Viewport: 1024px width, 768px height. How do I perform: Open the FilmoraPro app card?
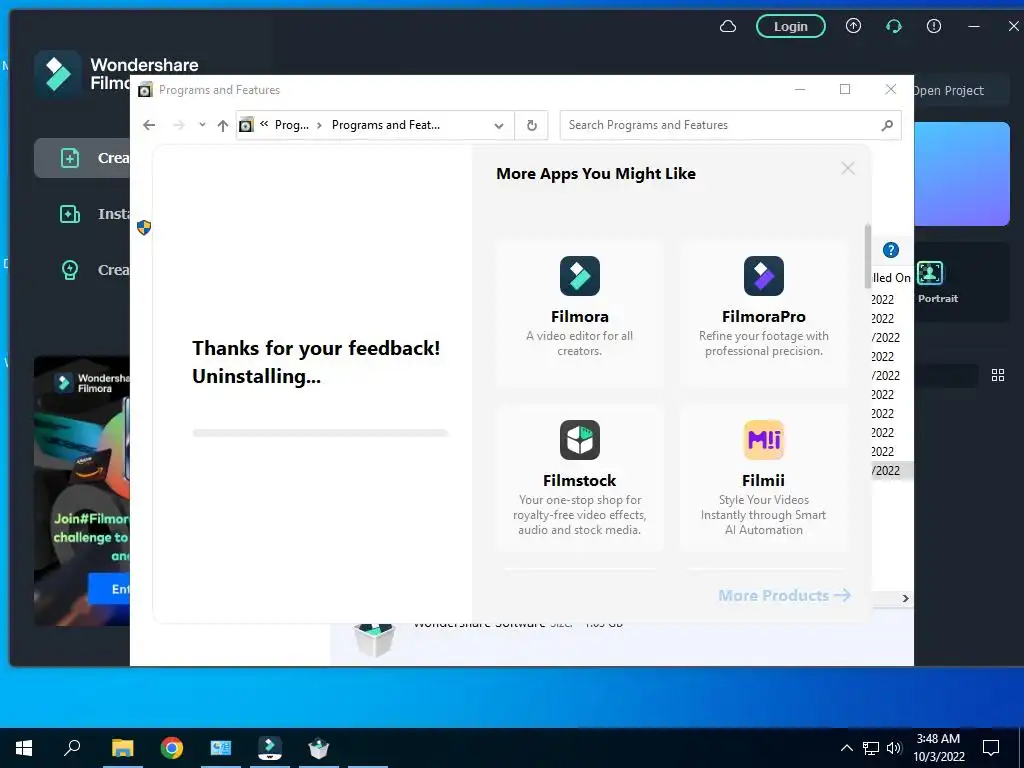[x=763, y=314]
